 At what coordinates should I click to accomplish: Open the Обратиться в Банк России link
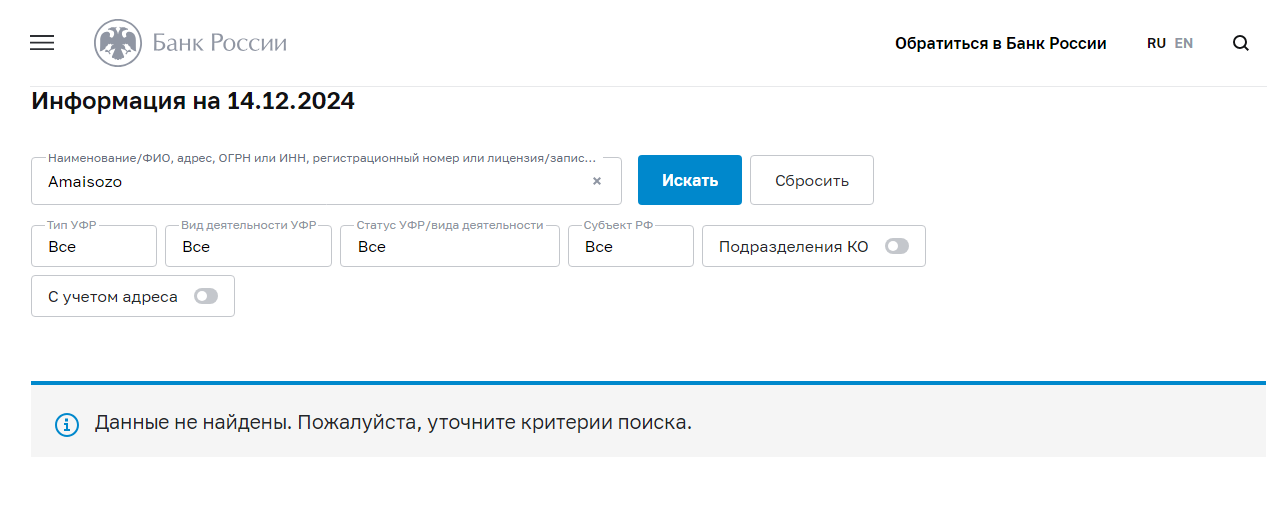[x=1001, y=44]
